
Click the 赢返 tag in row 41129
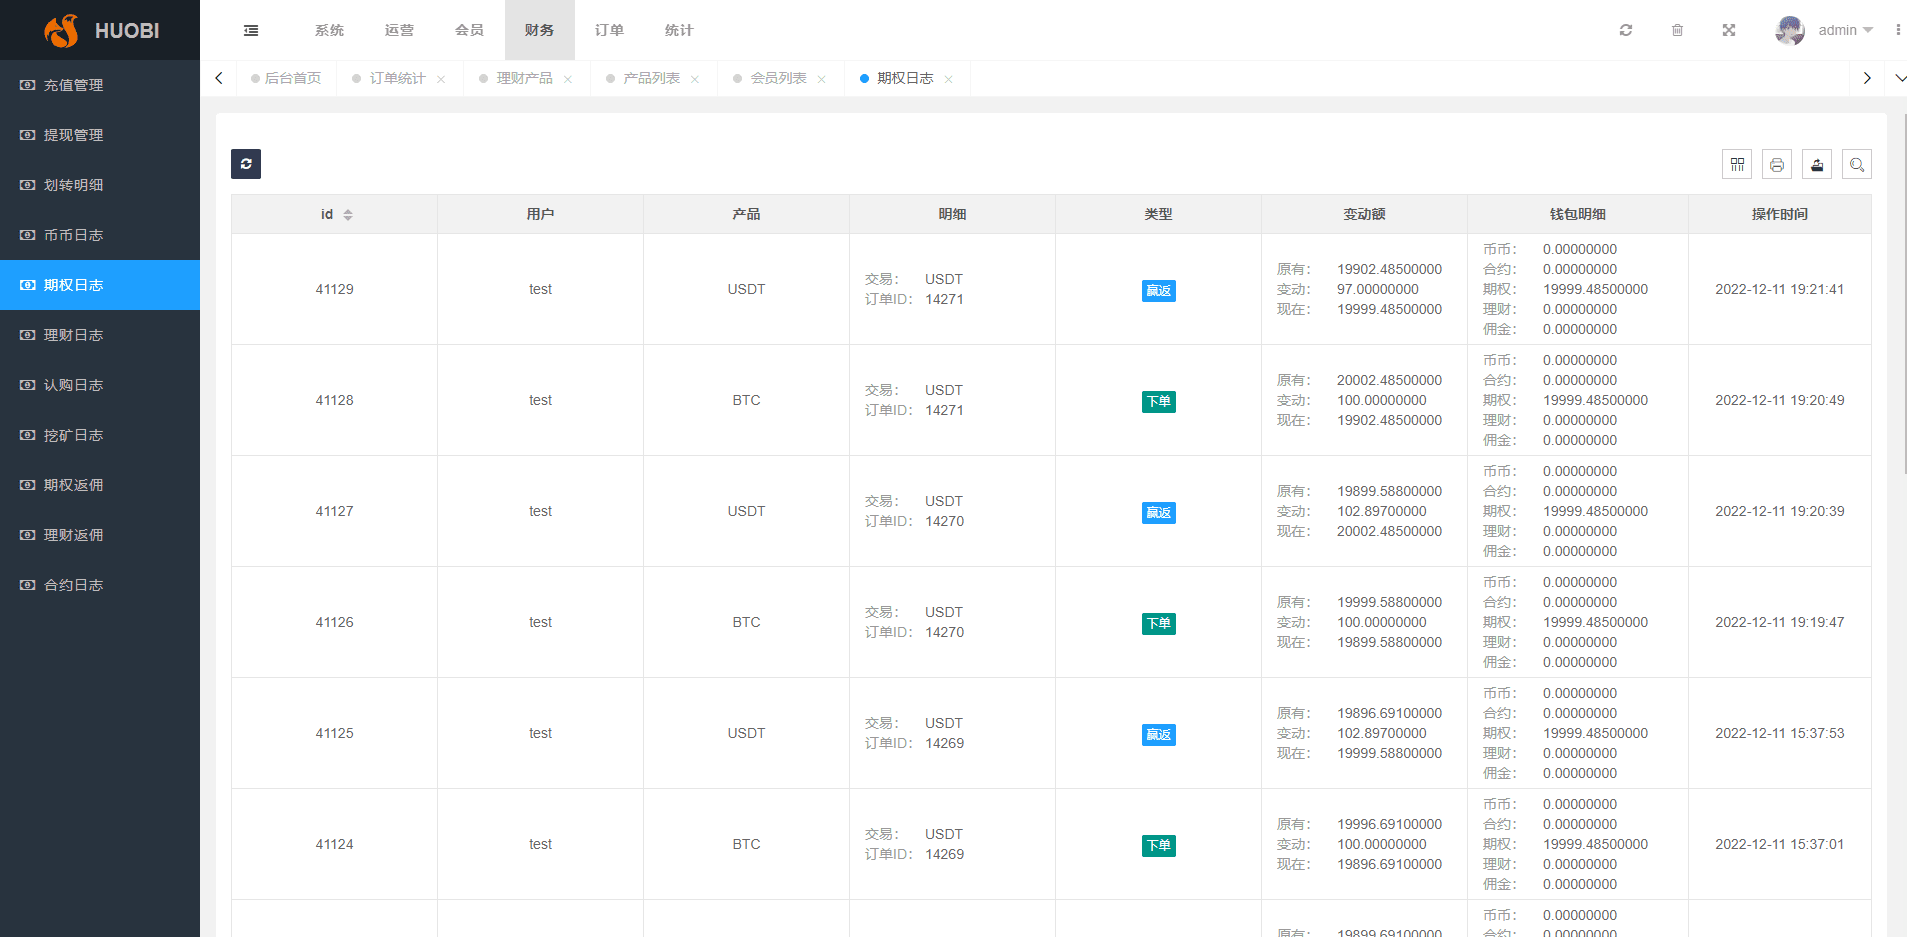1158,291
